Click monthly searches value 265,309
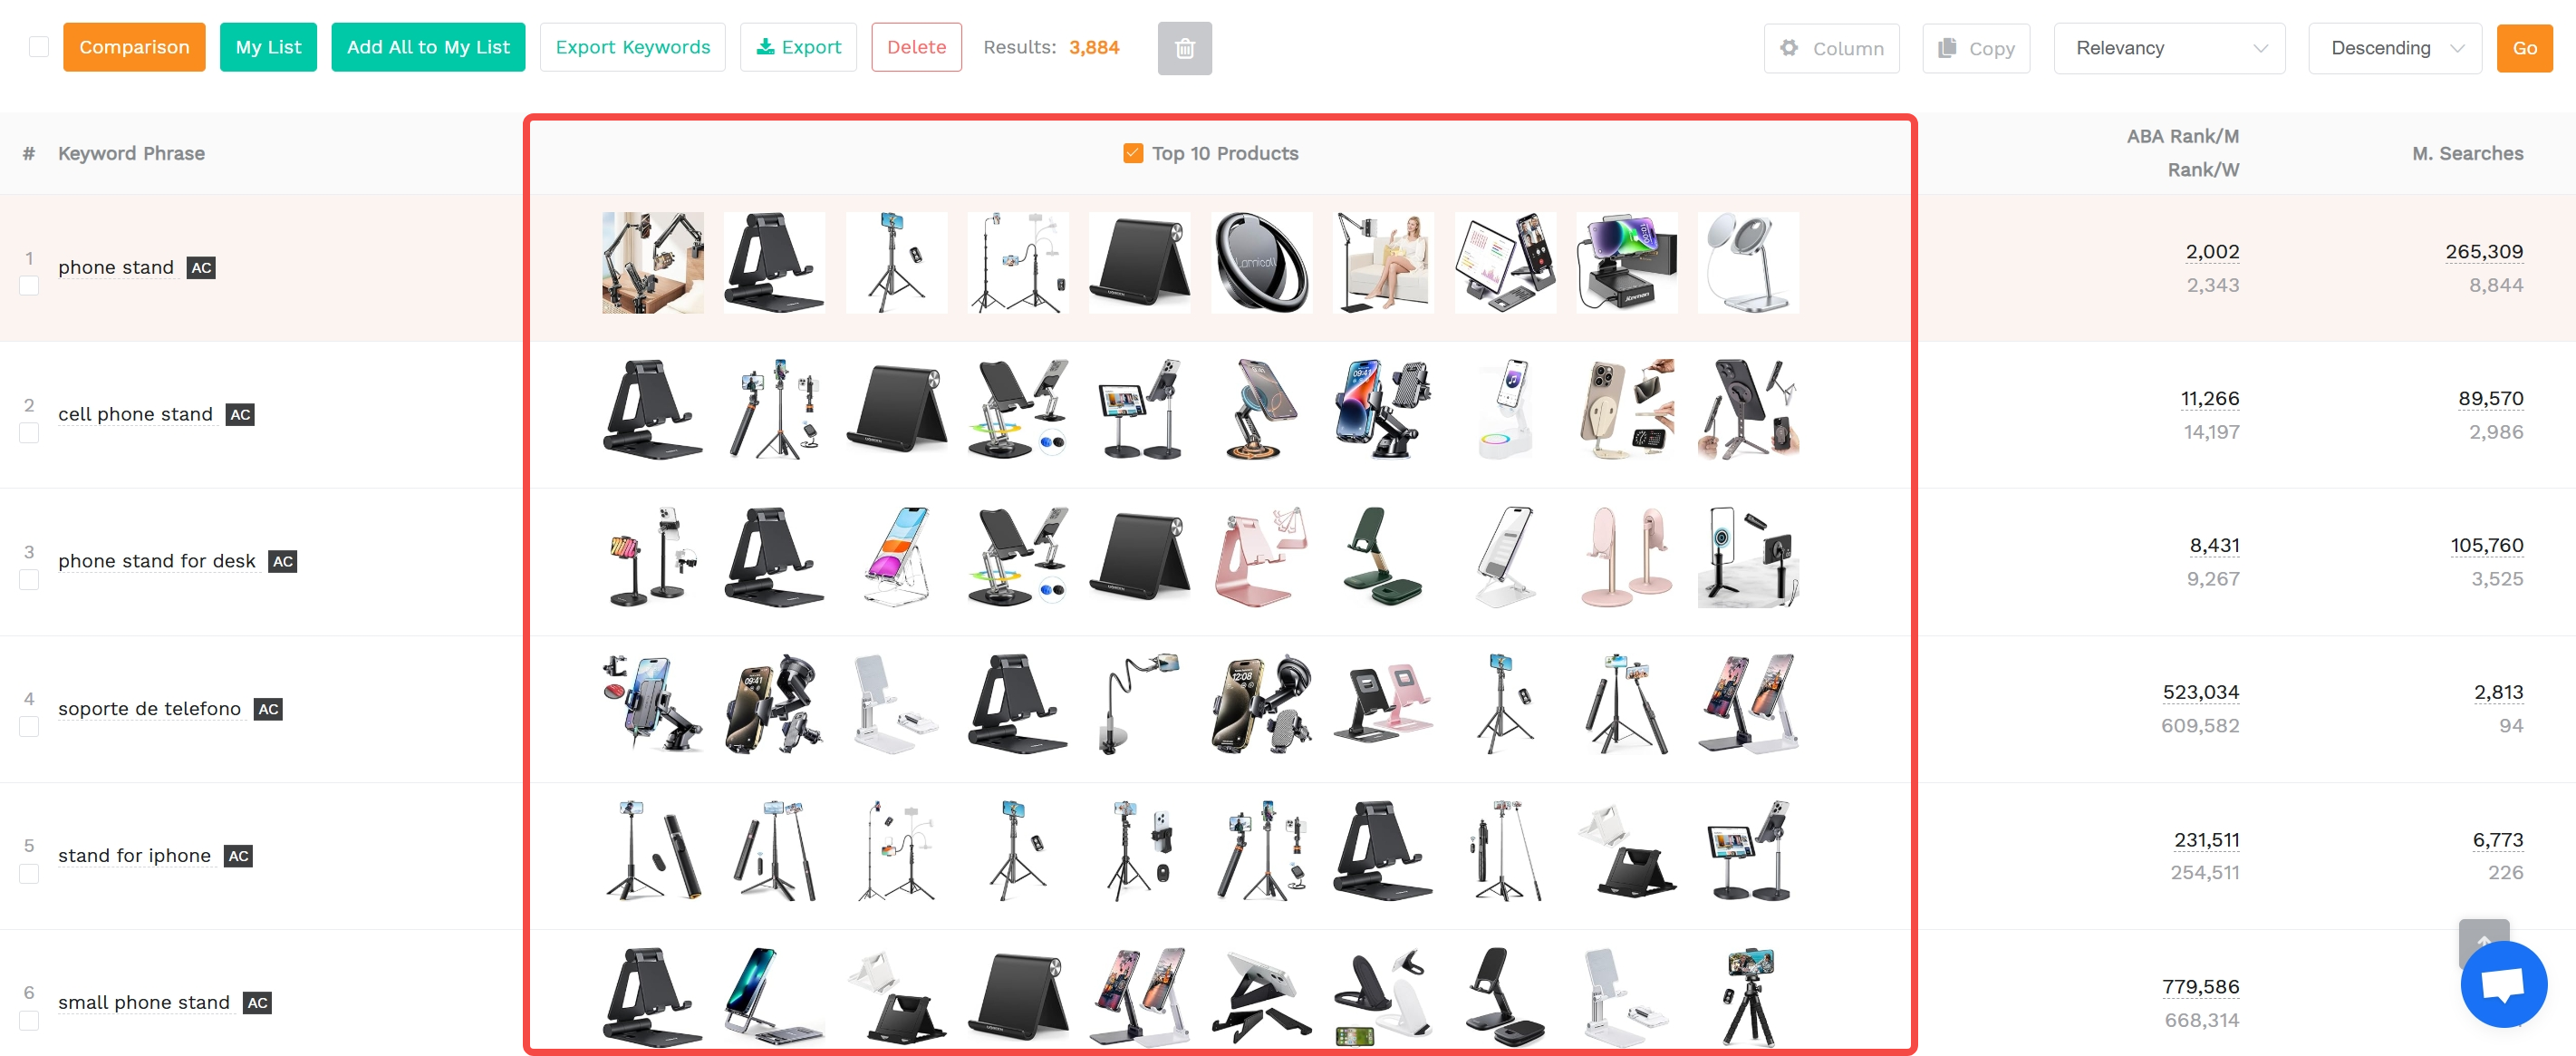Screen dimensions: 2576x1056 [2484, 252]
